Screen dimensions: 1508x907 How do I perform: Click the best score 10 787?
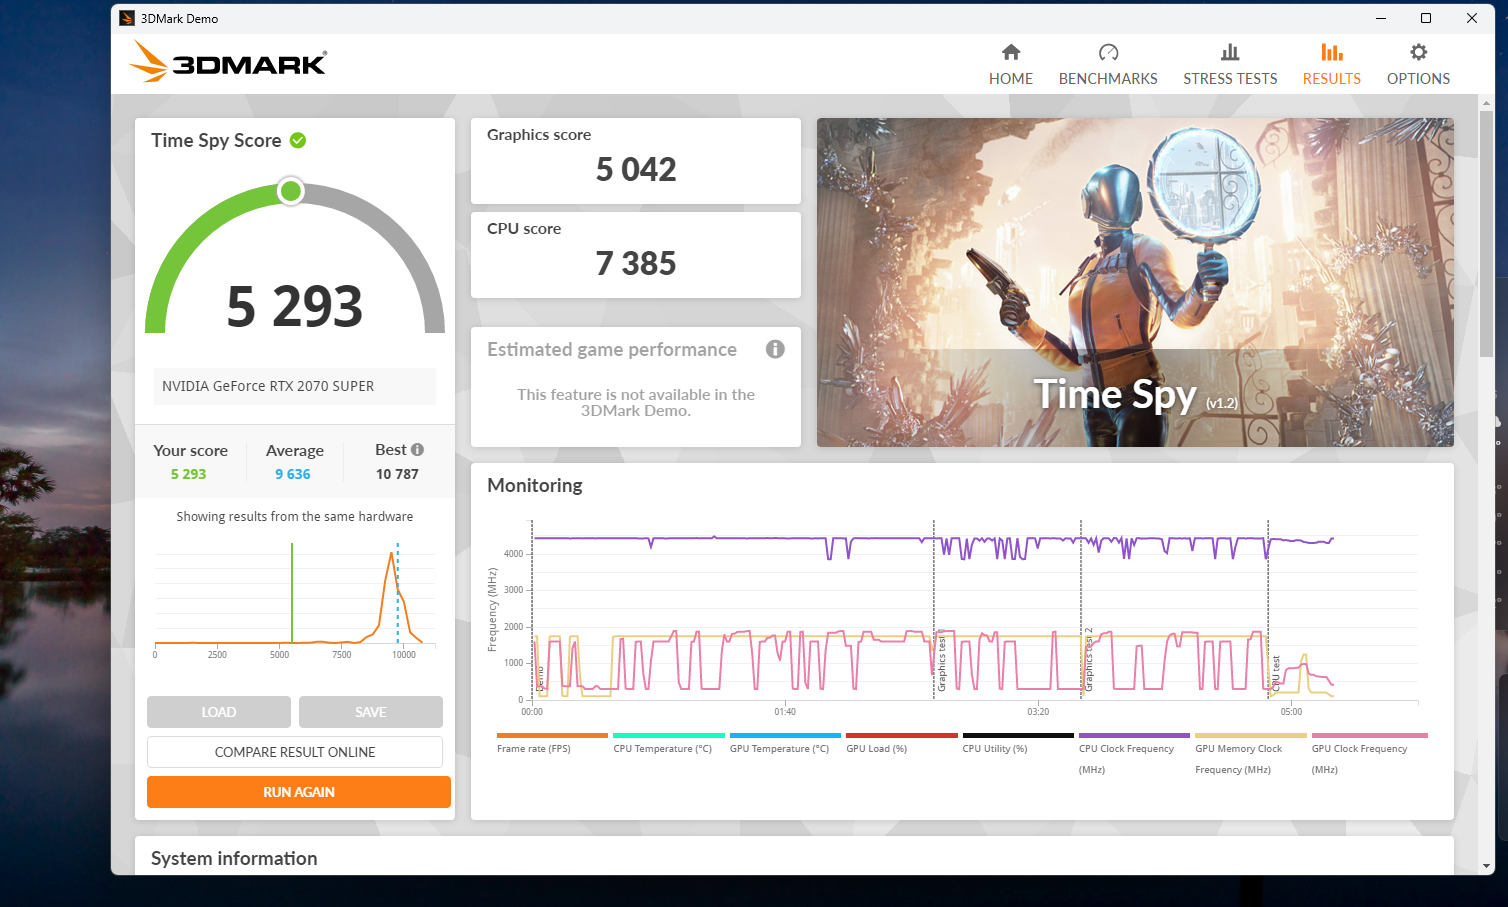point(397,474)
